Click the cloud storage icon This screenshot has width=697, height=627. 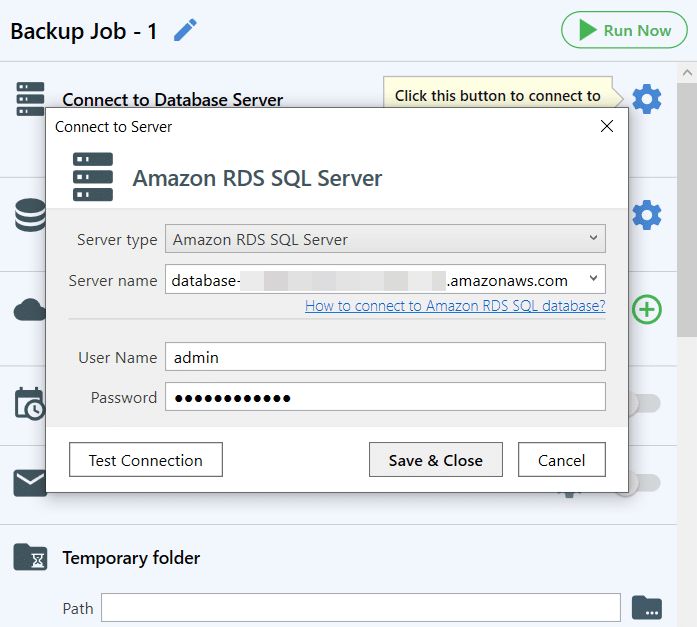click(x=30, y=310)
